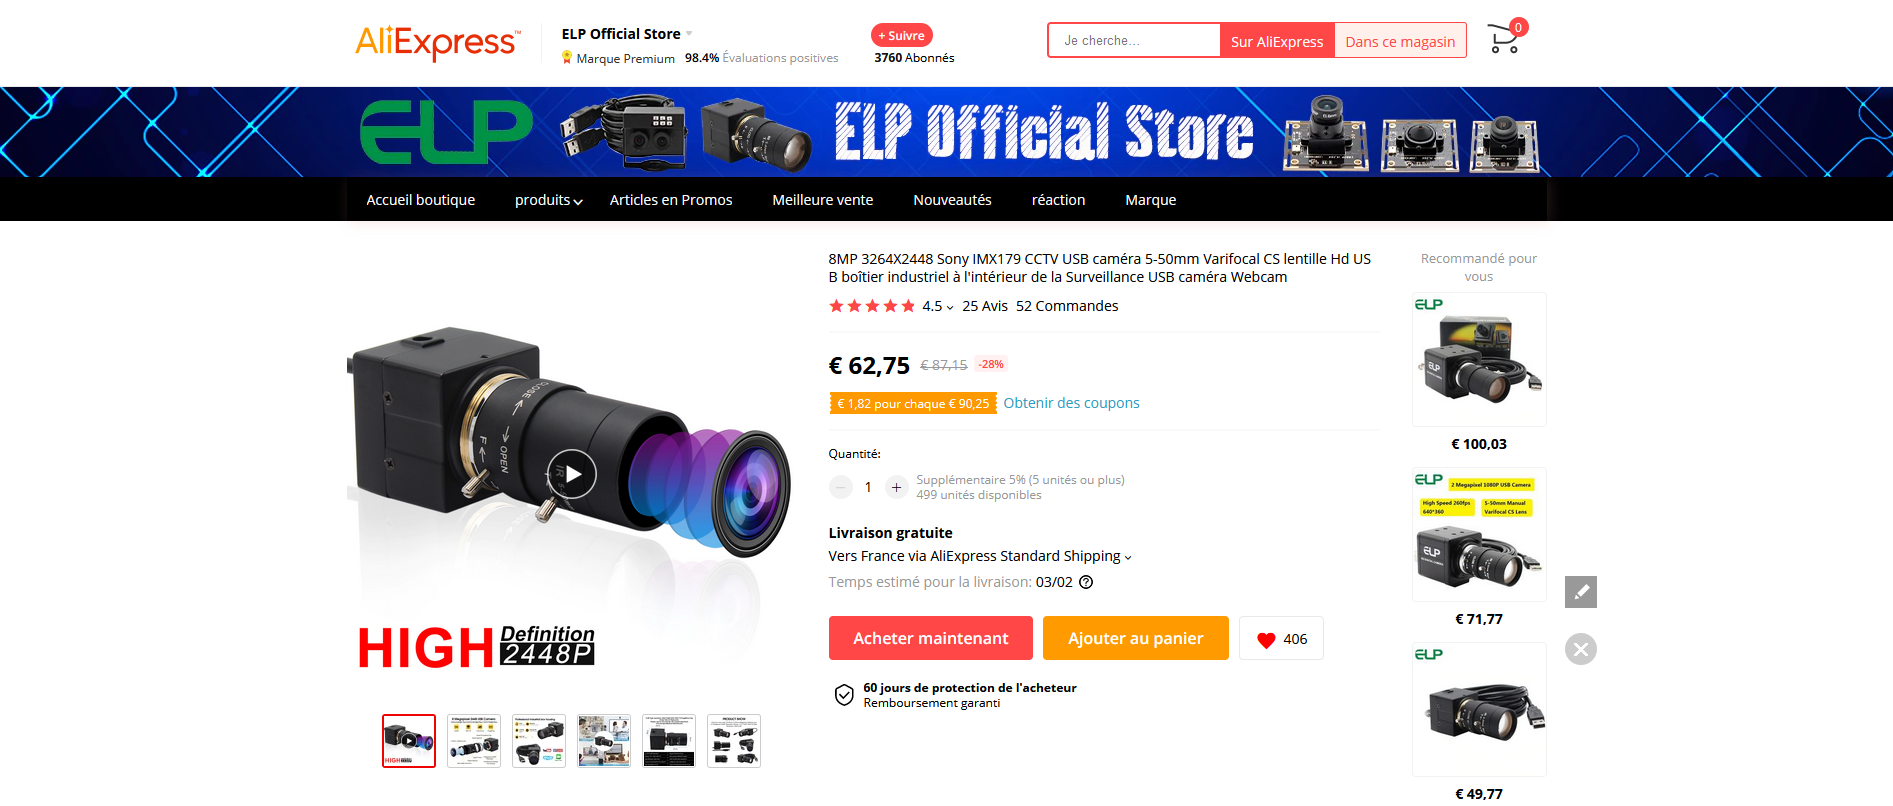Image resolution: width=1893 pixels, height=806 pixels.
Task: Click the buyer protection shield icon
Action: 844,695
